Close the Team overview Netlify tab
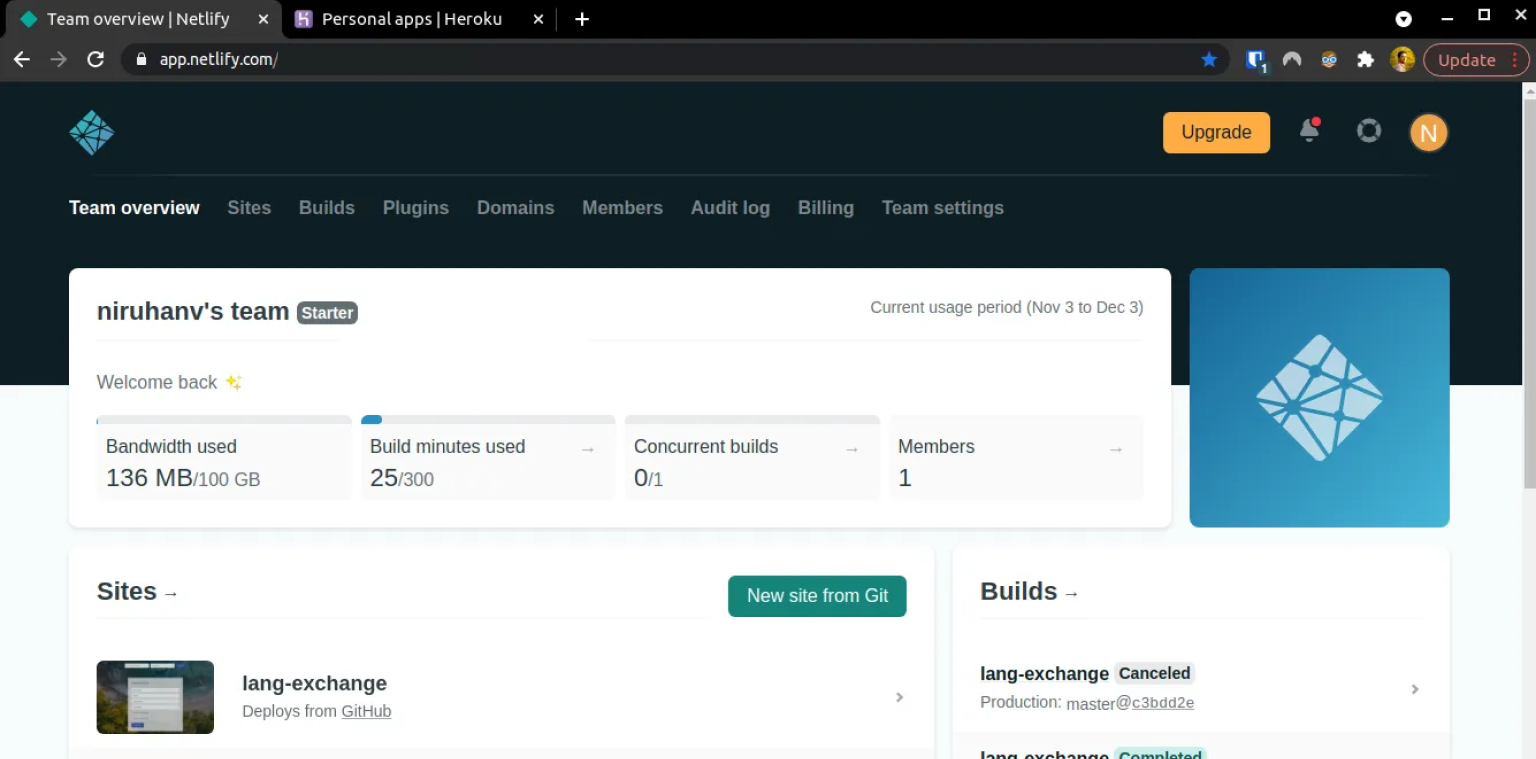 point(263,19)
